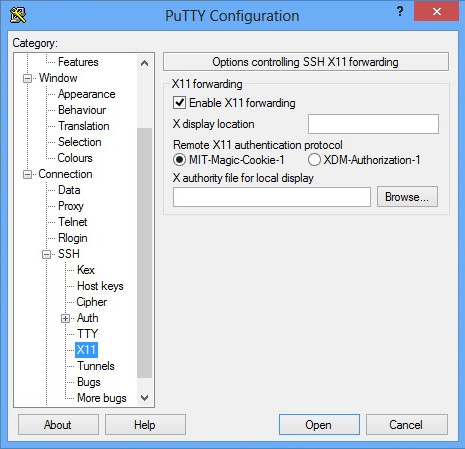Click the Open button
The width and height of the screenshot is (465, 449).
coord(319,425)
